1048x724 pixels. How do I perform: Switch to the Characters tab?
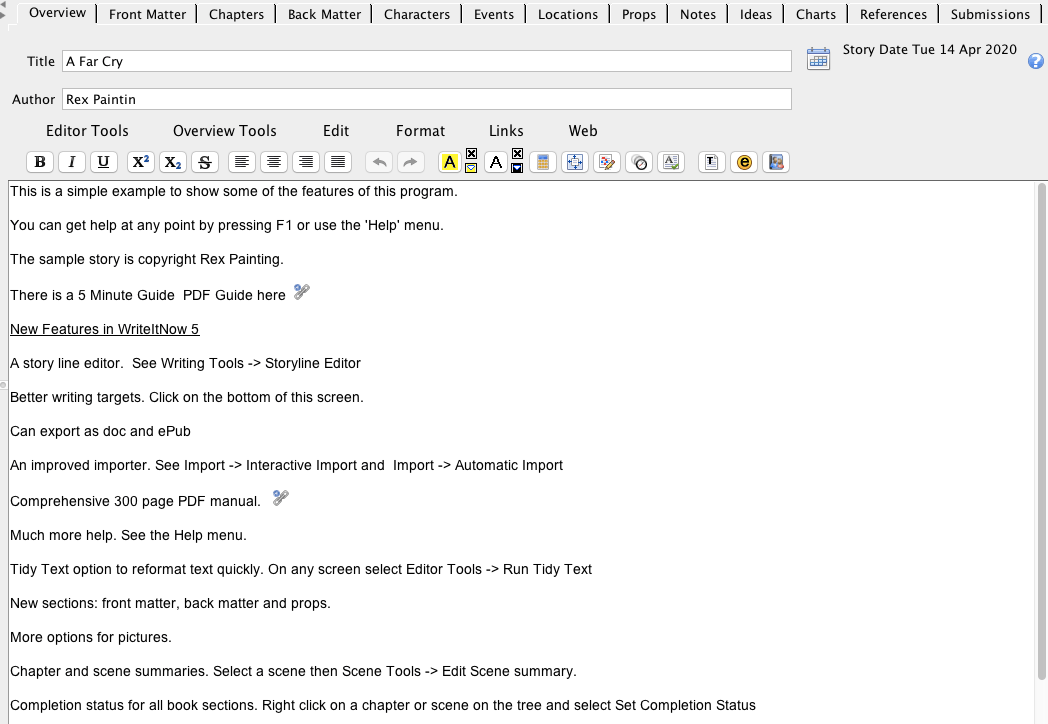point(416,14)
